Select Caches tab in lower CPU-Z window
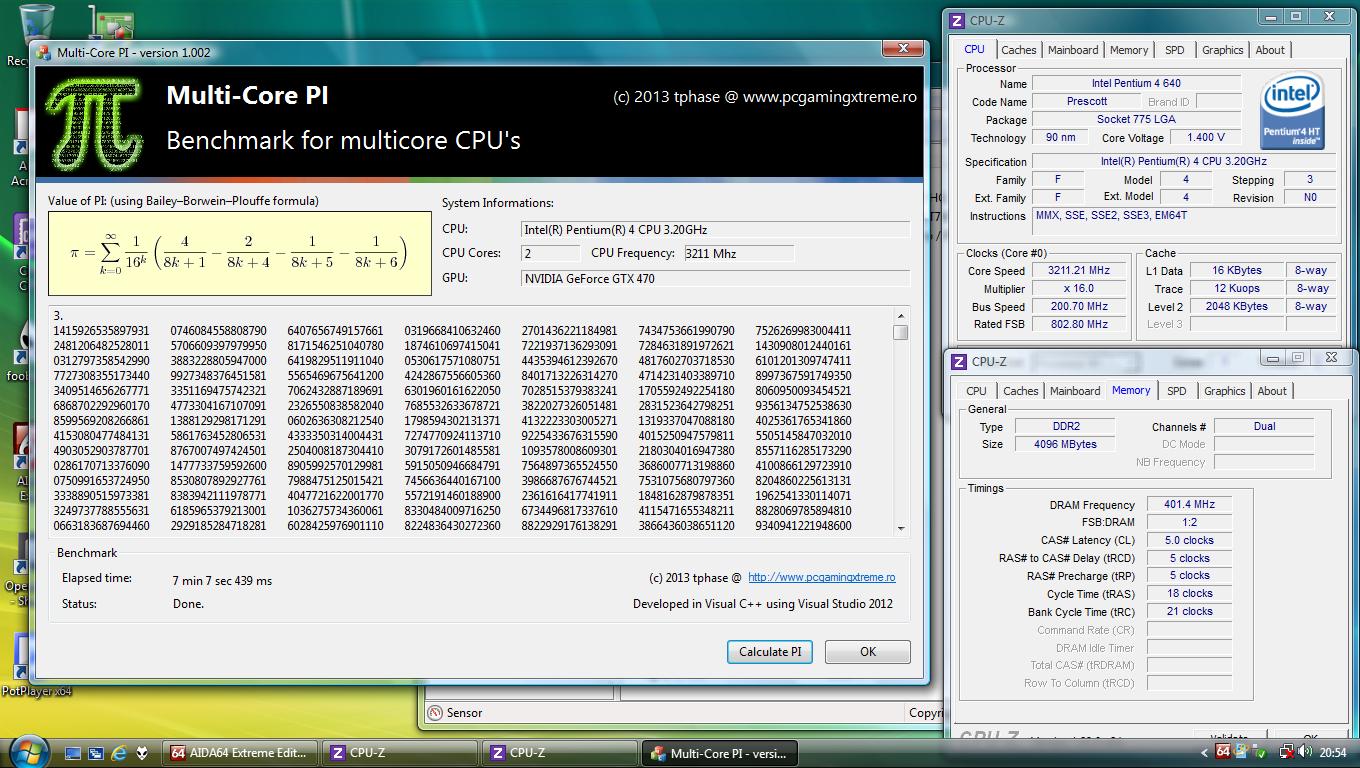Screen dimensions: 1360x768 [x=1021, y=391]
